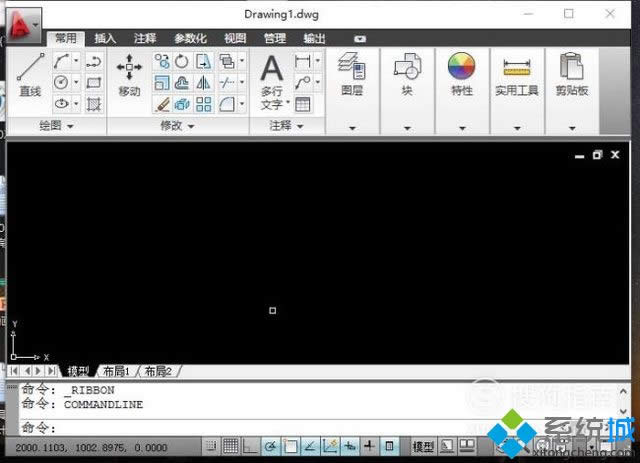Toggle Polar tracking in status bar
640x463 pixels.
click(270, 446)
